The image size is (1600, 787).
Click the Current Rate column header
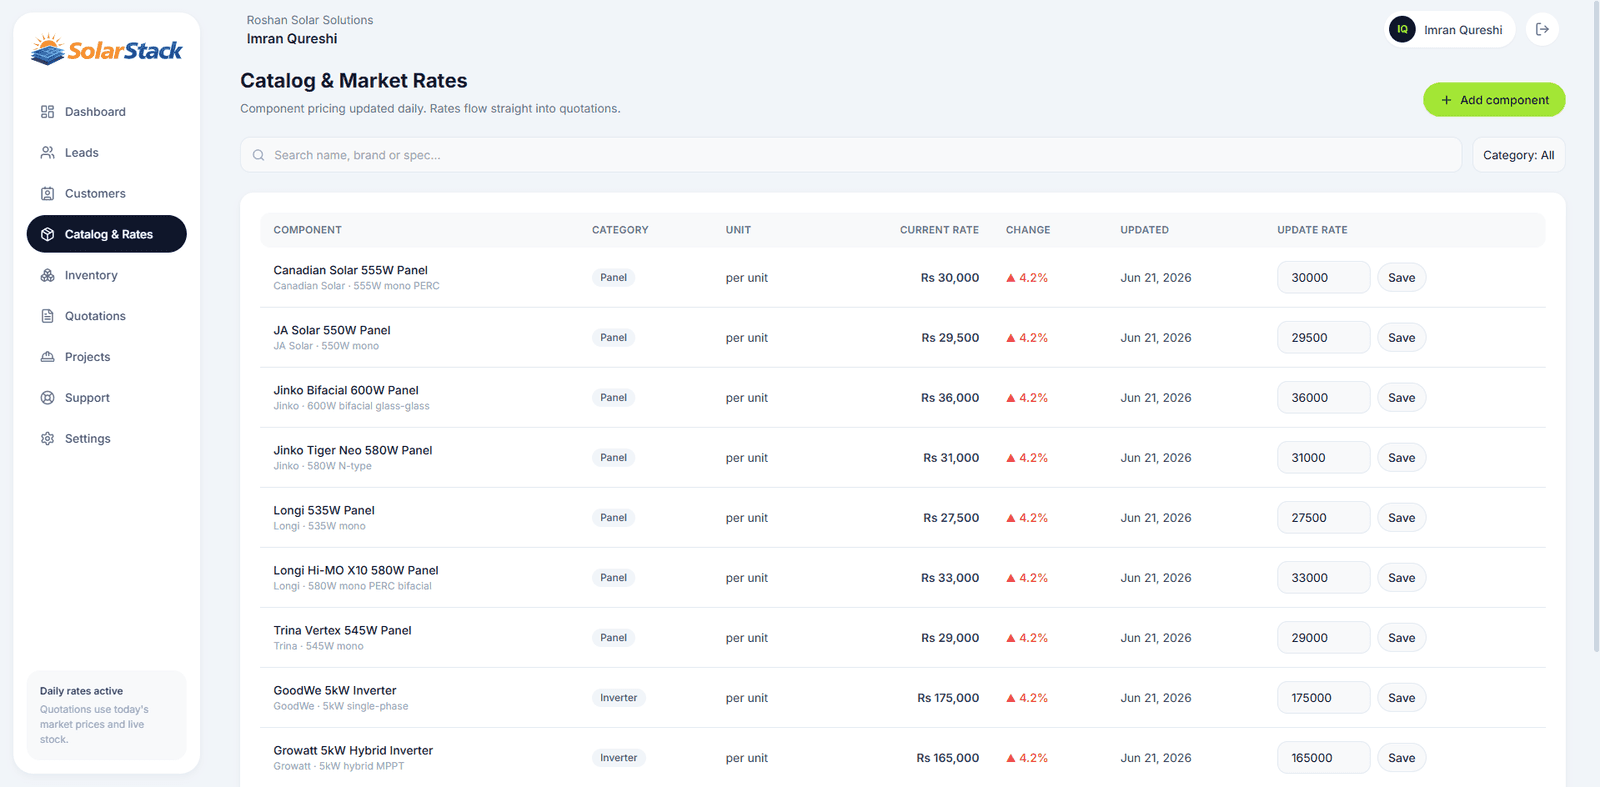pos(939,230)
